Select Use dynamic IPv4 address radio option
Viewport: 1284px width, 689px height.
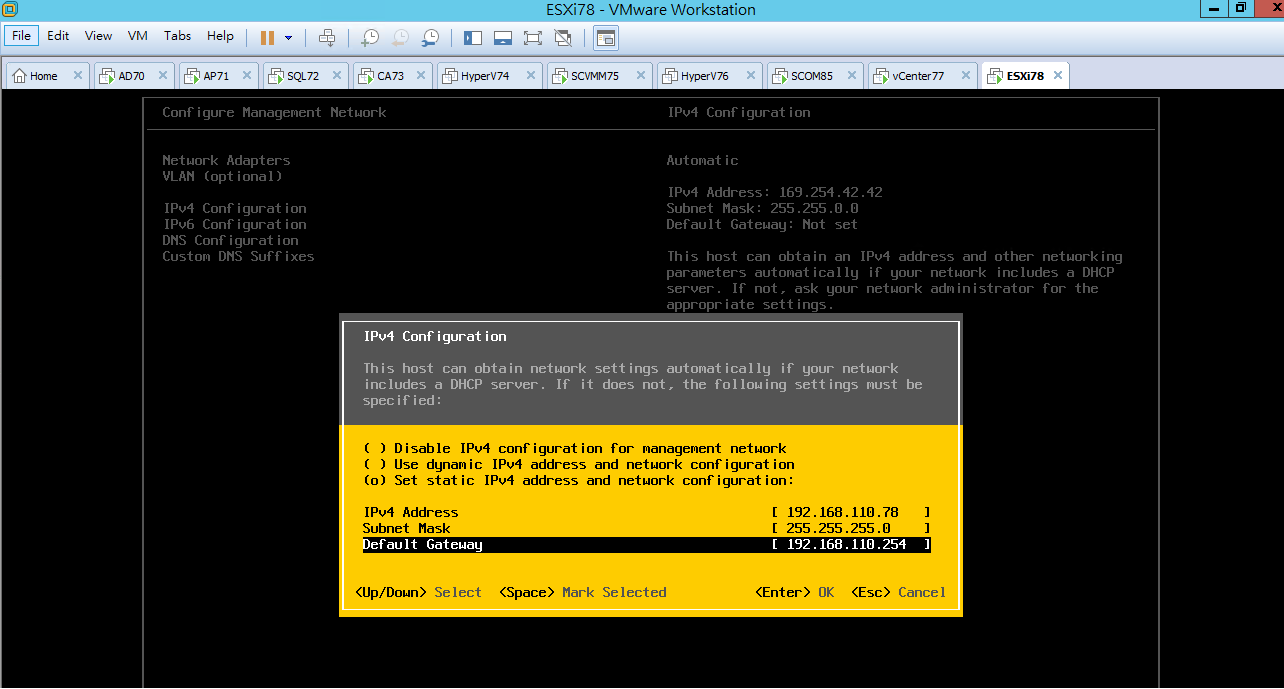click(579, 465)
